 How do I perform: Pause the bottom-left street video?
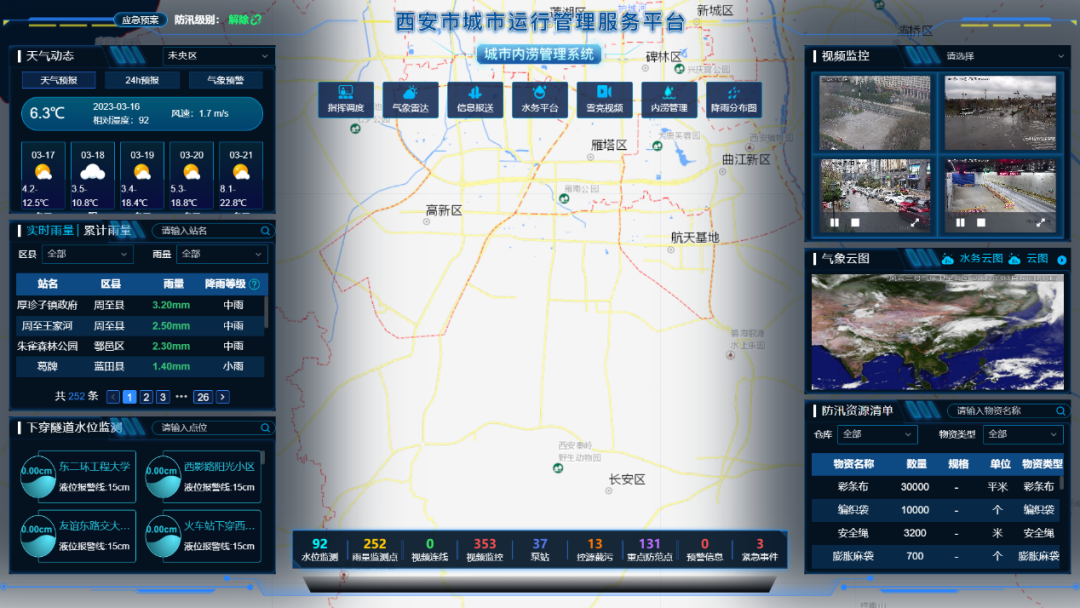click(835, 222)
